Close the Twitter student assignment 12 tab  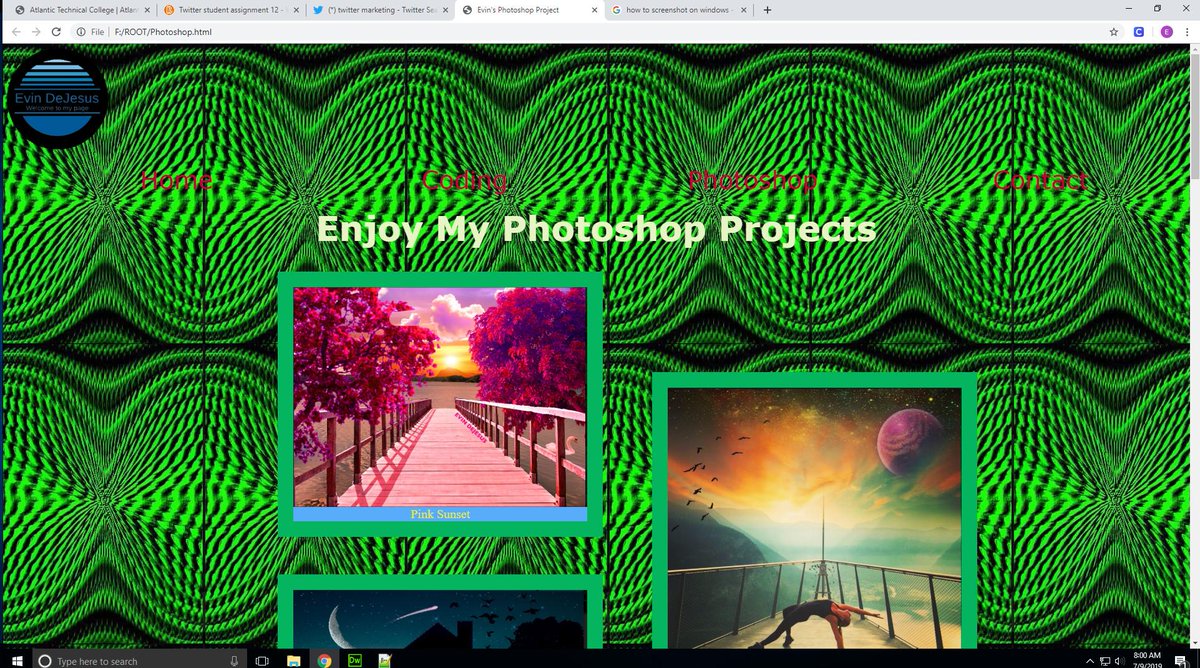297,10
